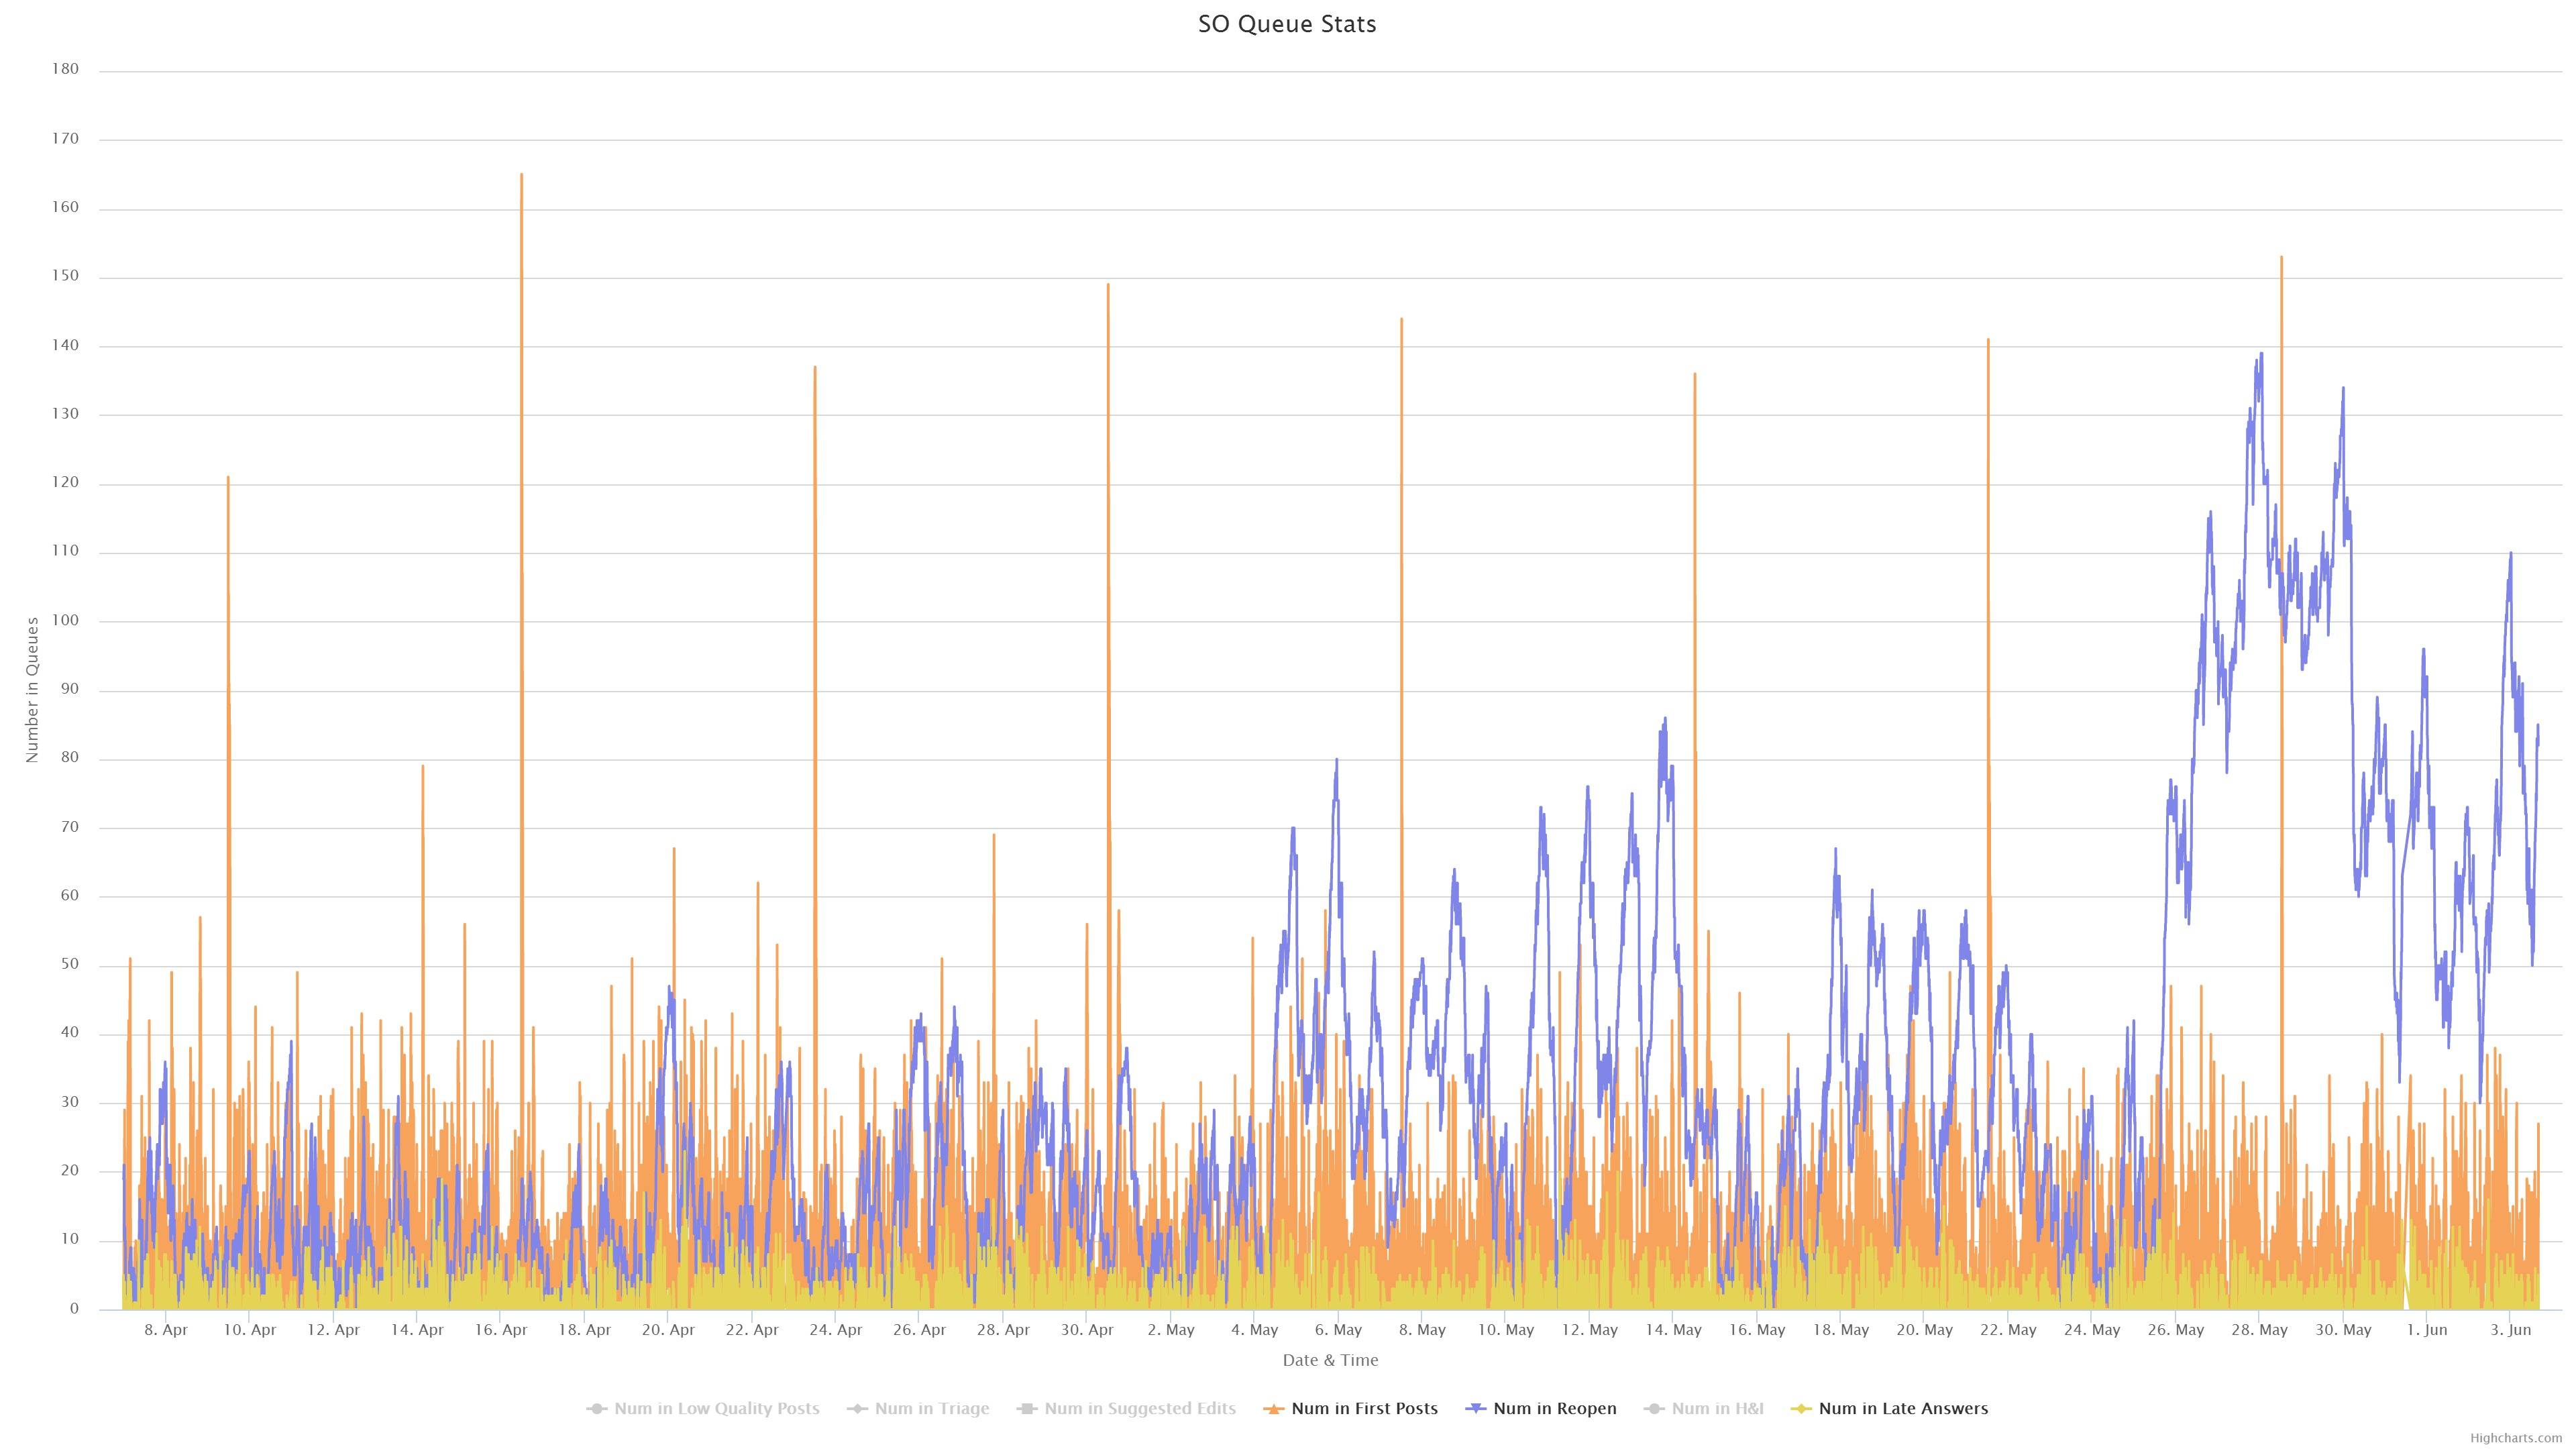Click the SO Queue Stats chart title
The height and width of the screenshot is (1449, 2576).
point(1287,24)
